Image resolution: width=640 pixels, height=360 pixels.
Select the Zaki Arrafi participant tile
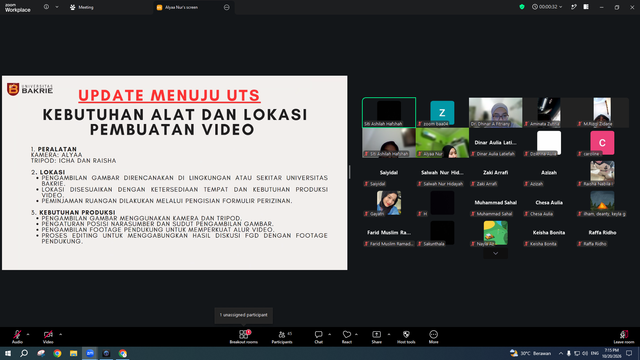click(496, 173)
